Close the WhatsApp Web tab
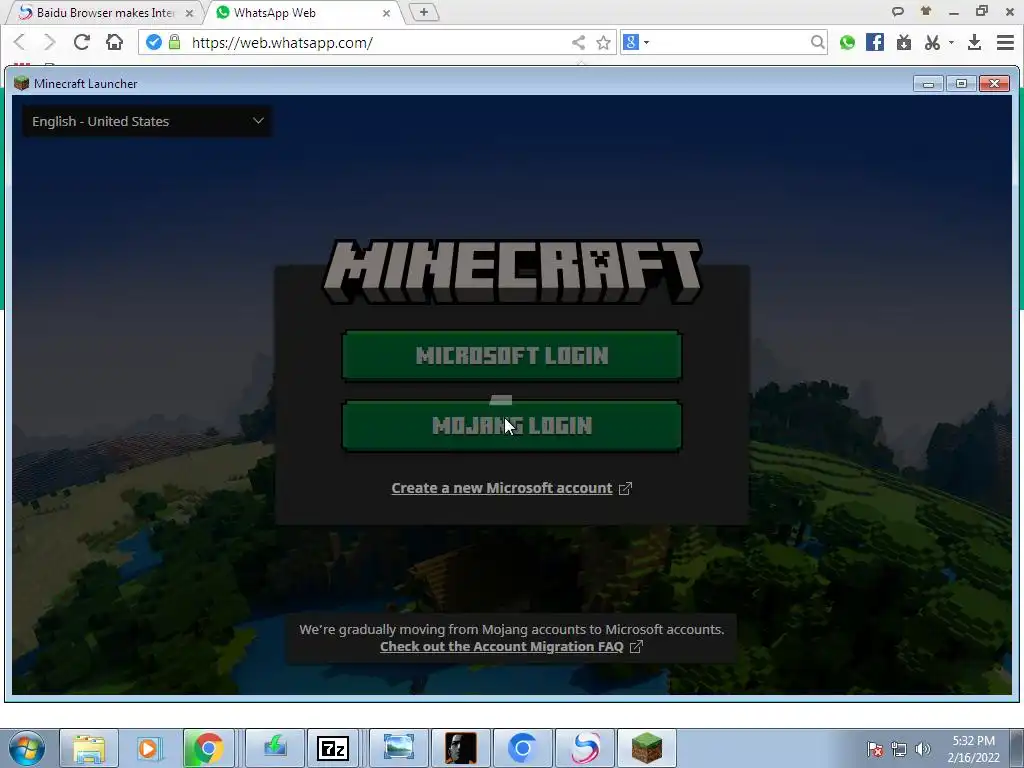This screenshot has height=768, width=1024. coord(386,13)
